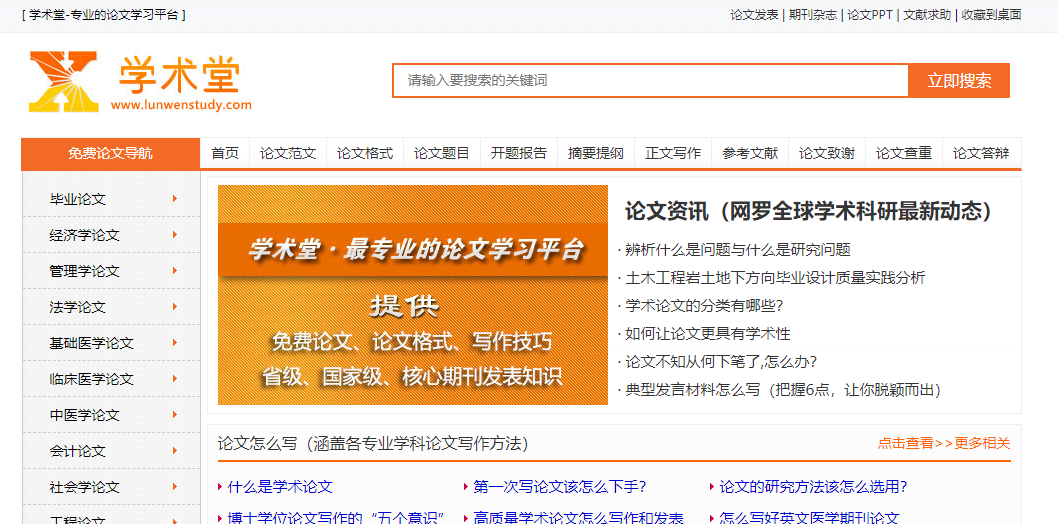Switch to the 开题报告 tab
This screenshot has height=524, width=1058.
pos(519,153)
